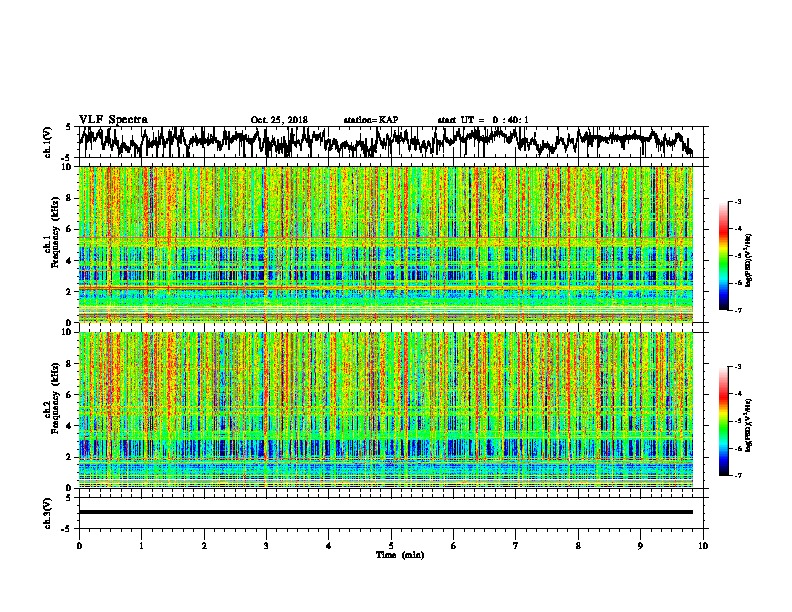Click the "VLF Spectra" plot title

click(x=113, y=119)
